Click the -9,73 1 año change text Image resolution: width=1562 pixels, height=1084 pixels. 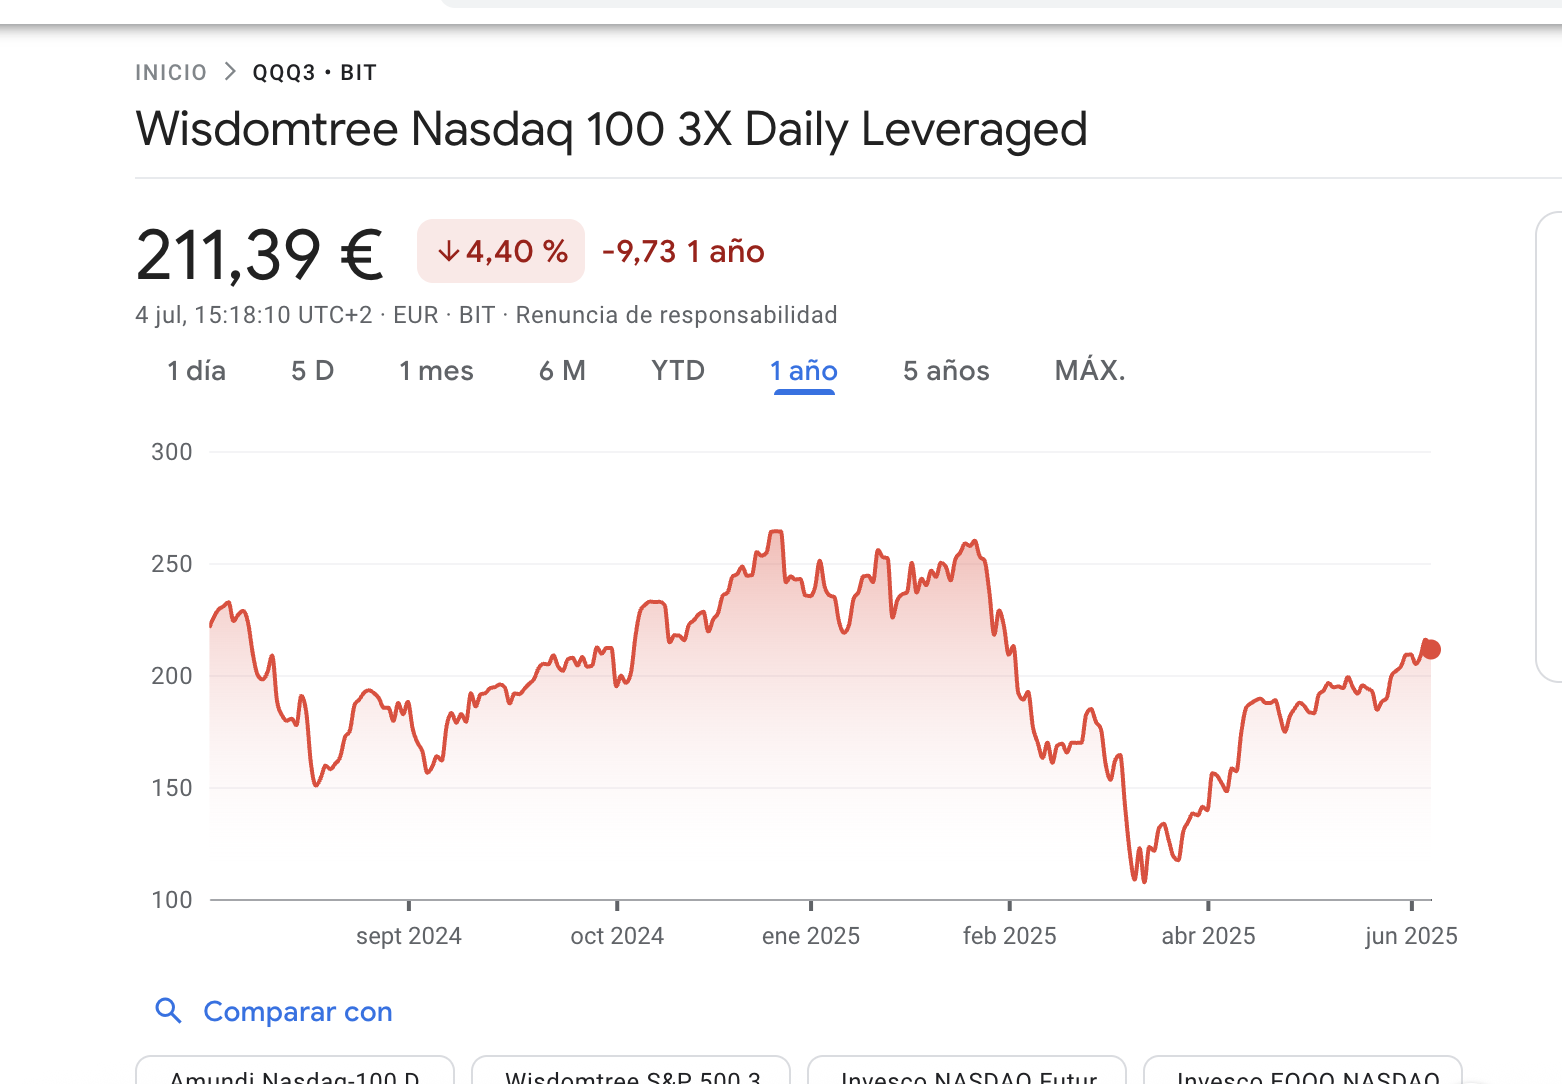click(683, 251)
